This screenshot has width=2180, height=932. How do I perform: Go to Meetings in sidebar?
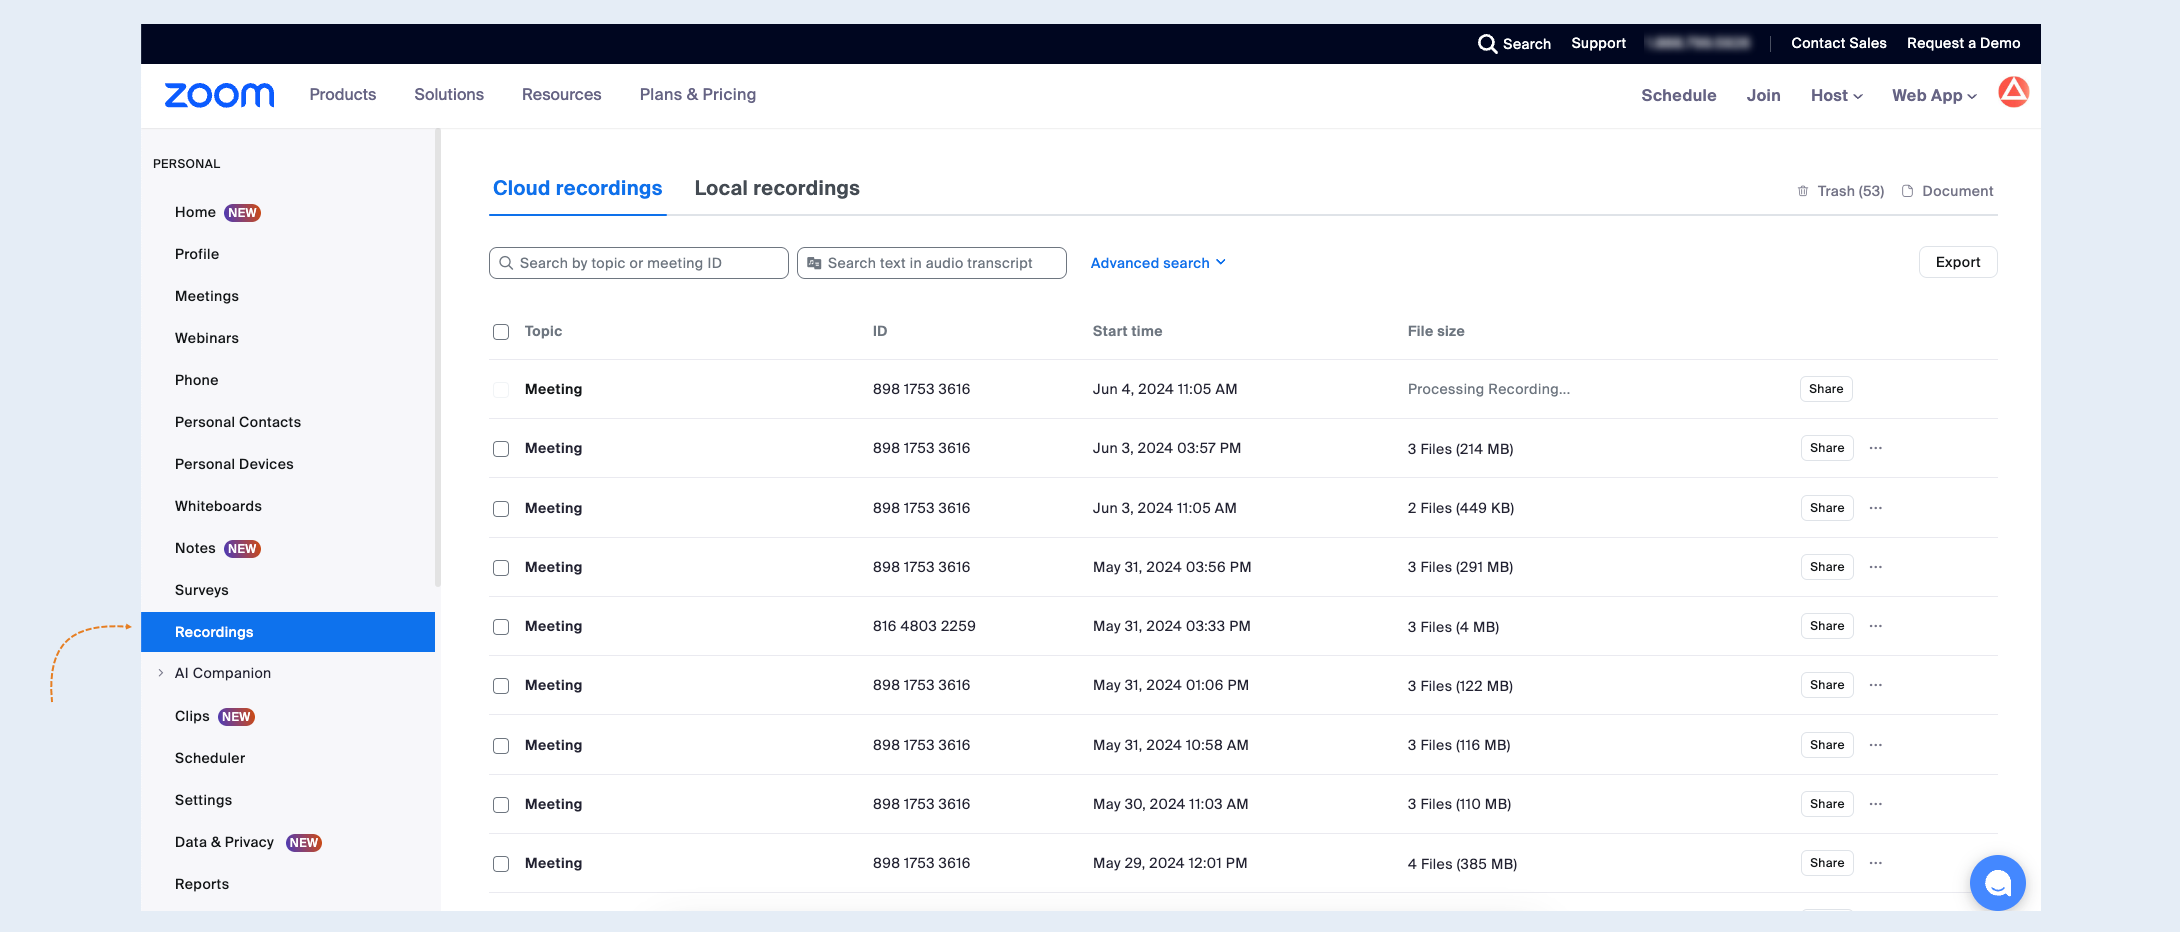pos(207,296)
